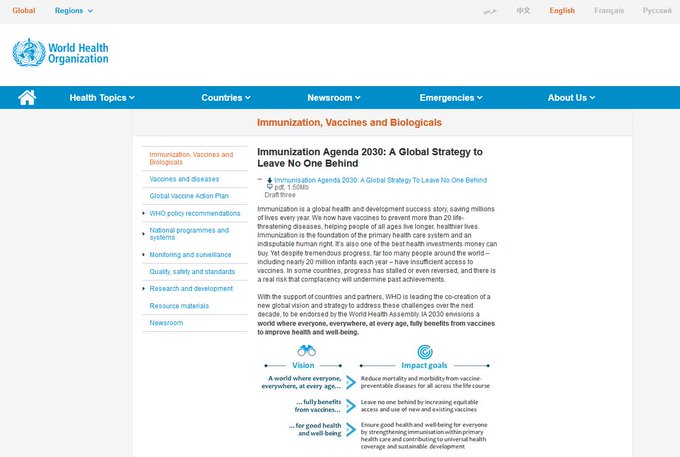The image size is (680, 457).
Task: Click the PDF download arrow icon
Action: (x=269, y=180)
